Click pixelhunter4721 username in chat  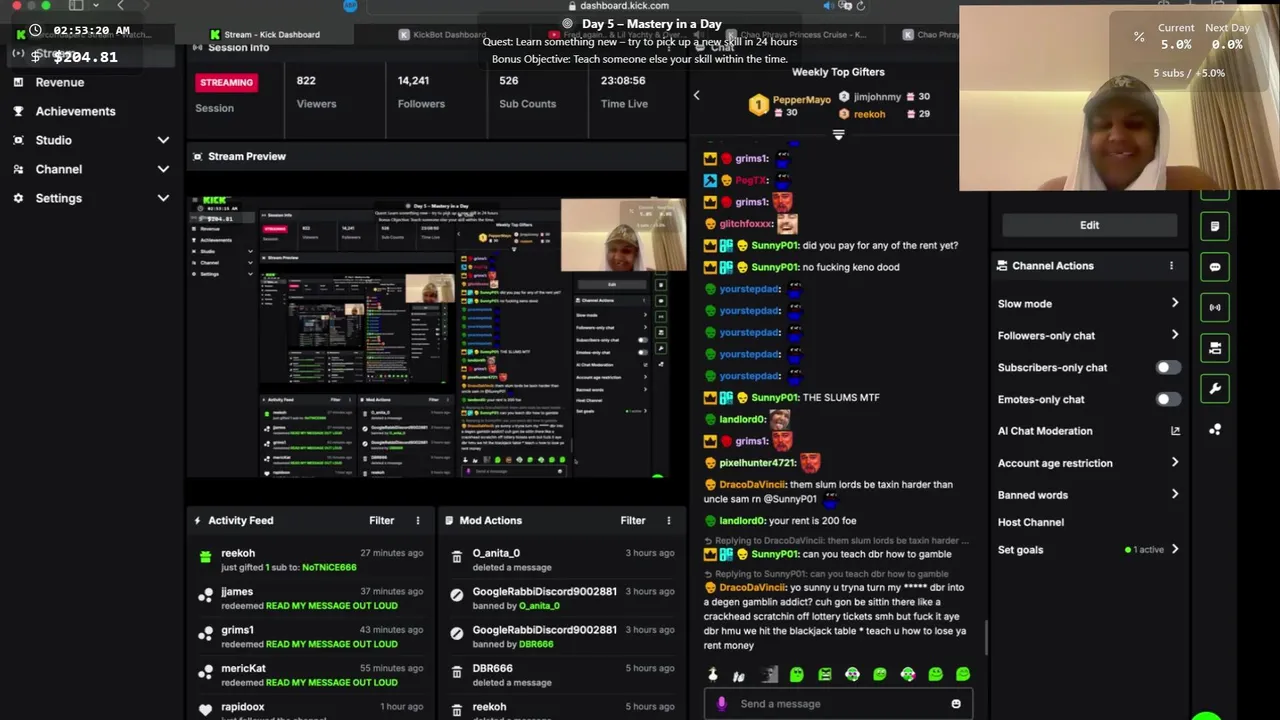(x=757, y=463)
